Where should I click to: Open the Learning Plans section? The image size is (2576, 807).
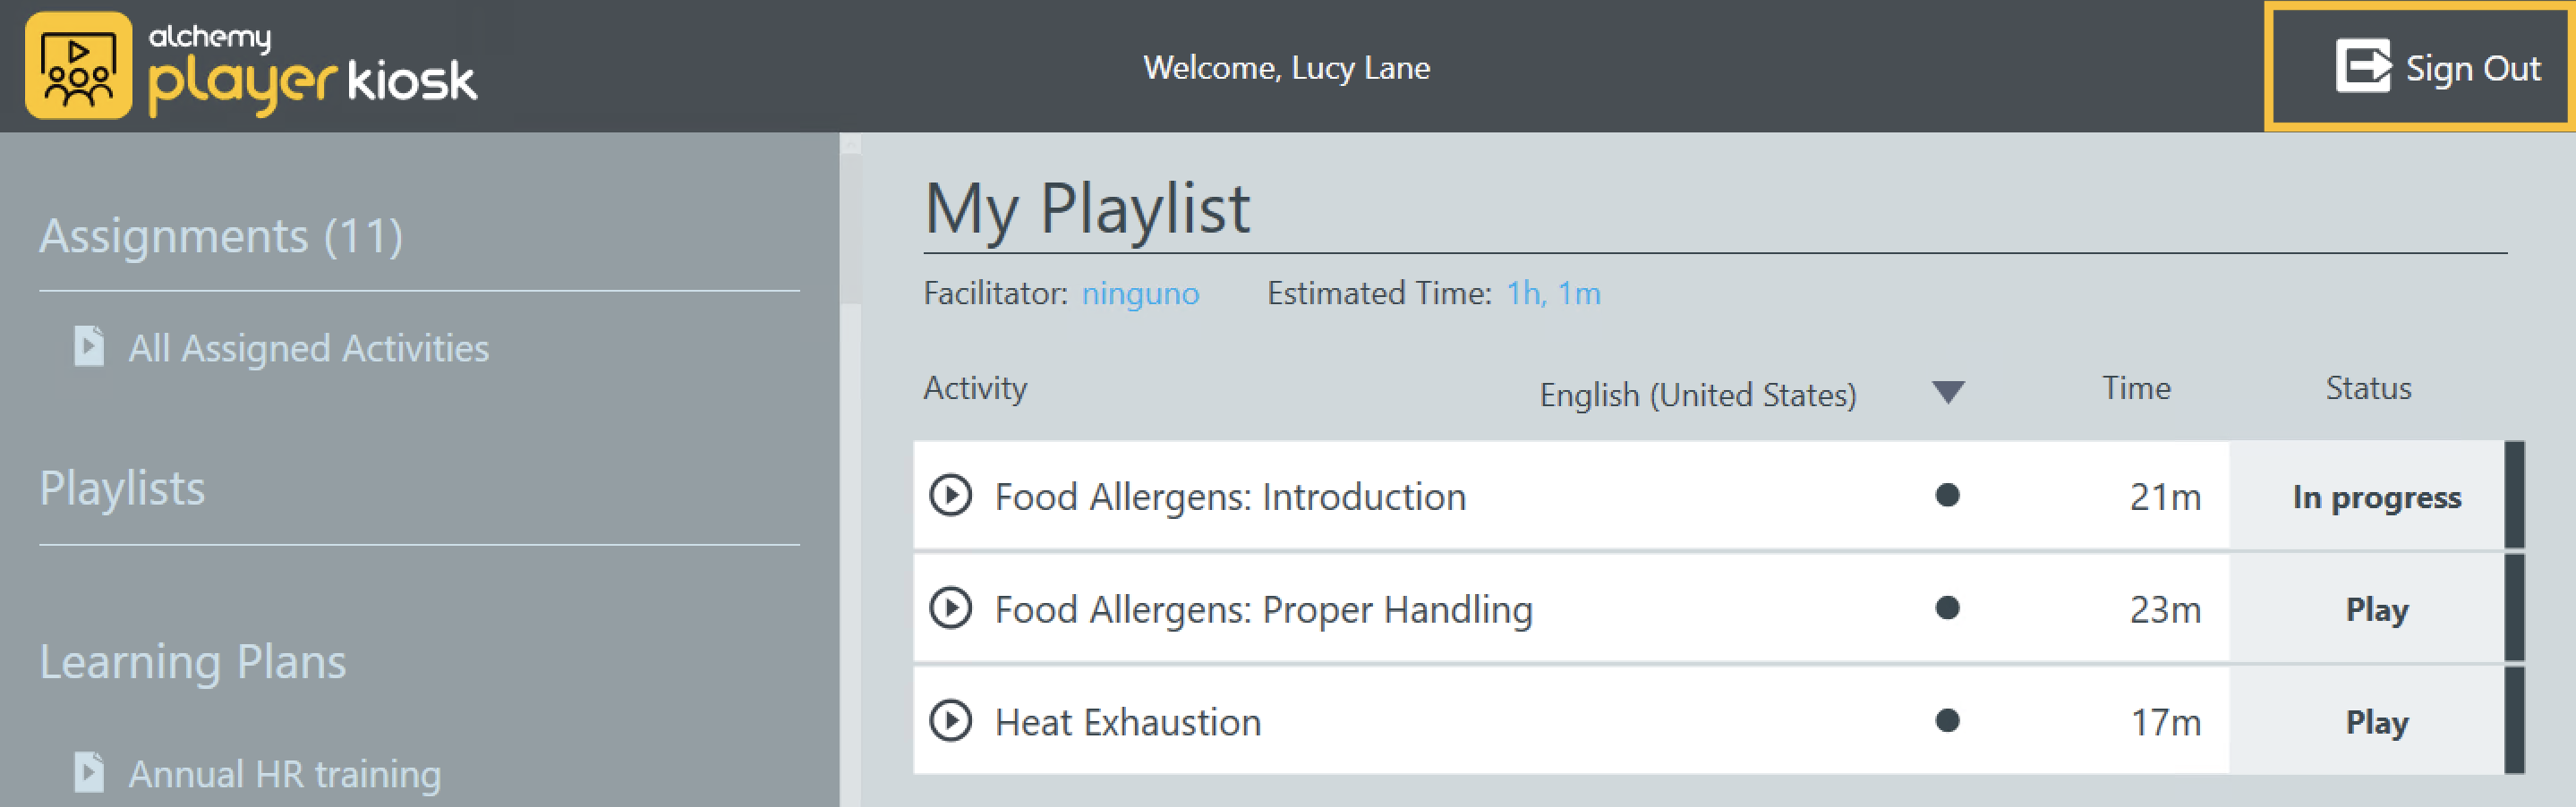[x=193, y=662]
